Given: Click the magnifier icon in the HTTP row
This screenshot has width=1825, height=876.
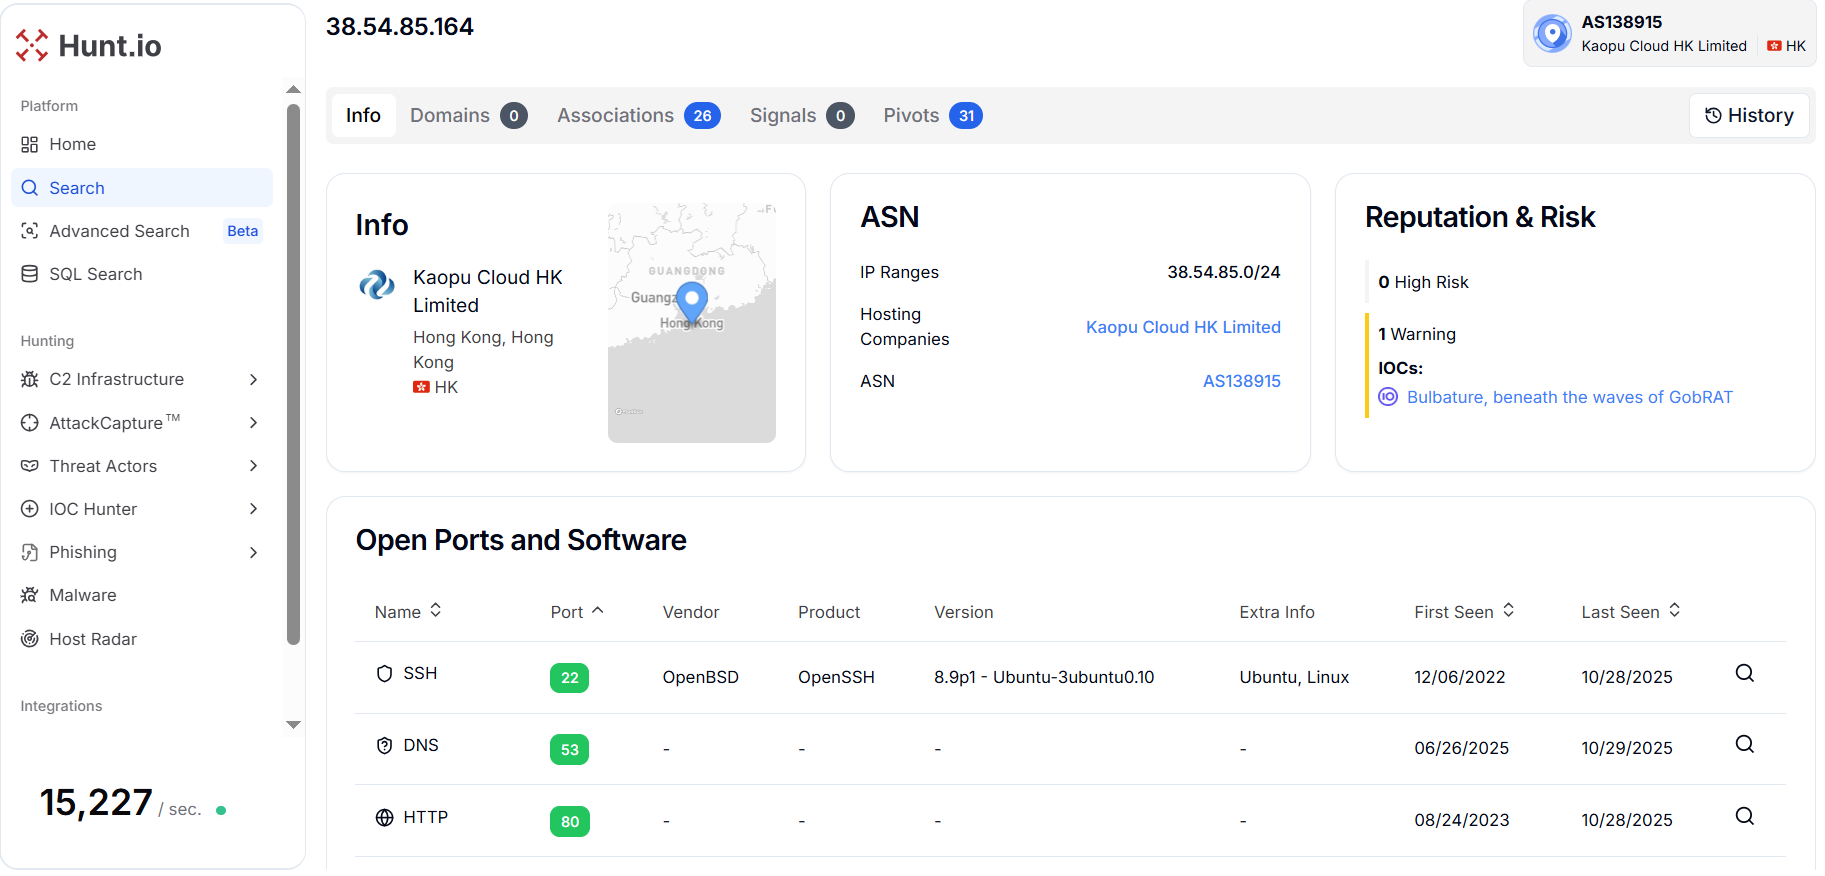Looking at the screenshot, I should (x=1744, y=817).
